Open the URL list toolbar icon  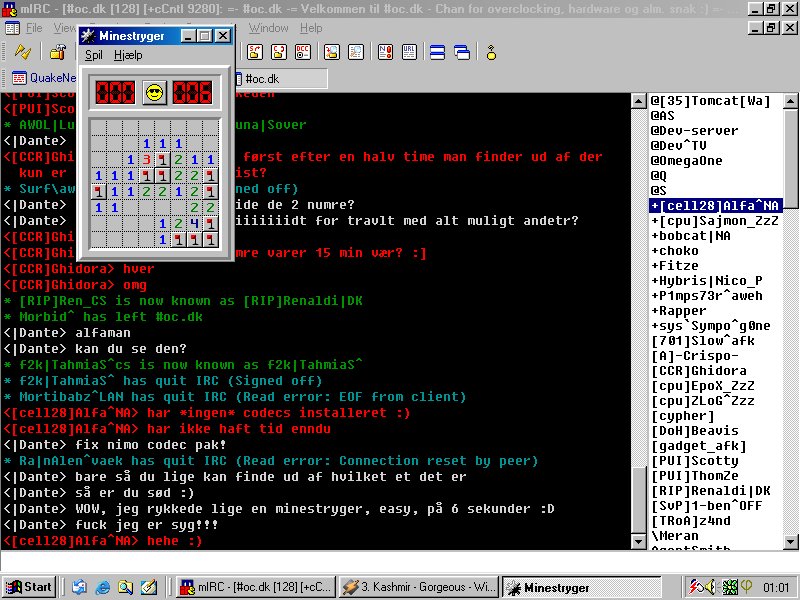[x=409, y=52]
